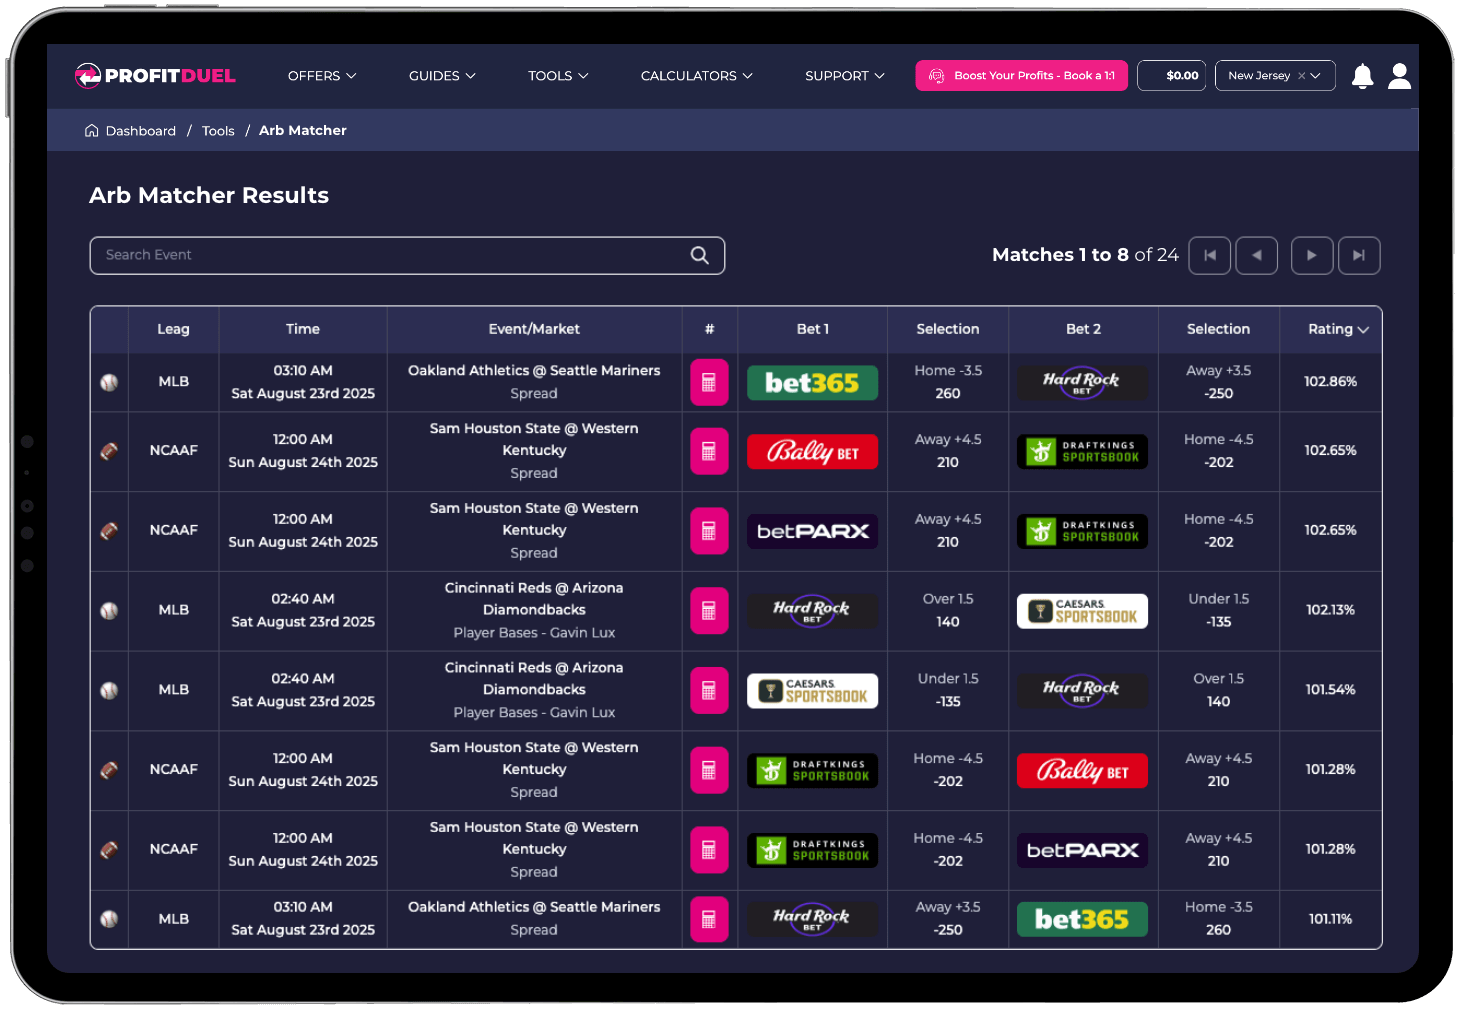Click 'Player Bases - Gavin Lux' in 102.13% row

(534, 633)
